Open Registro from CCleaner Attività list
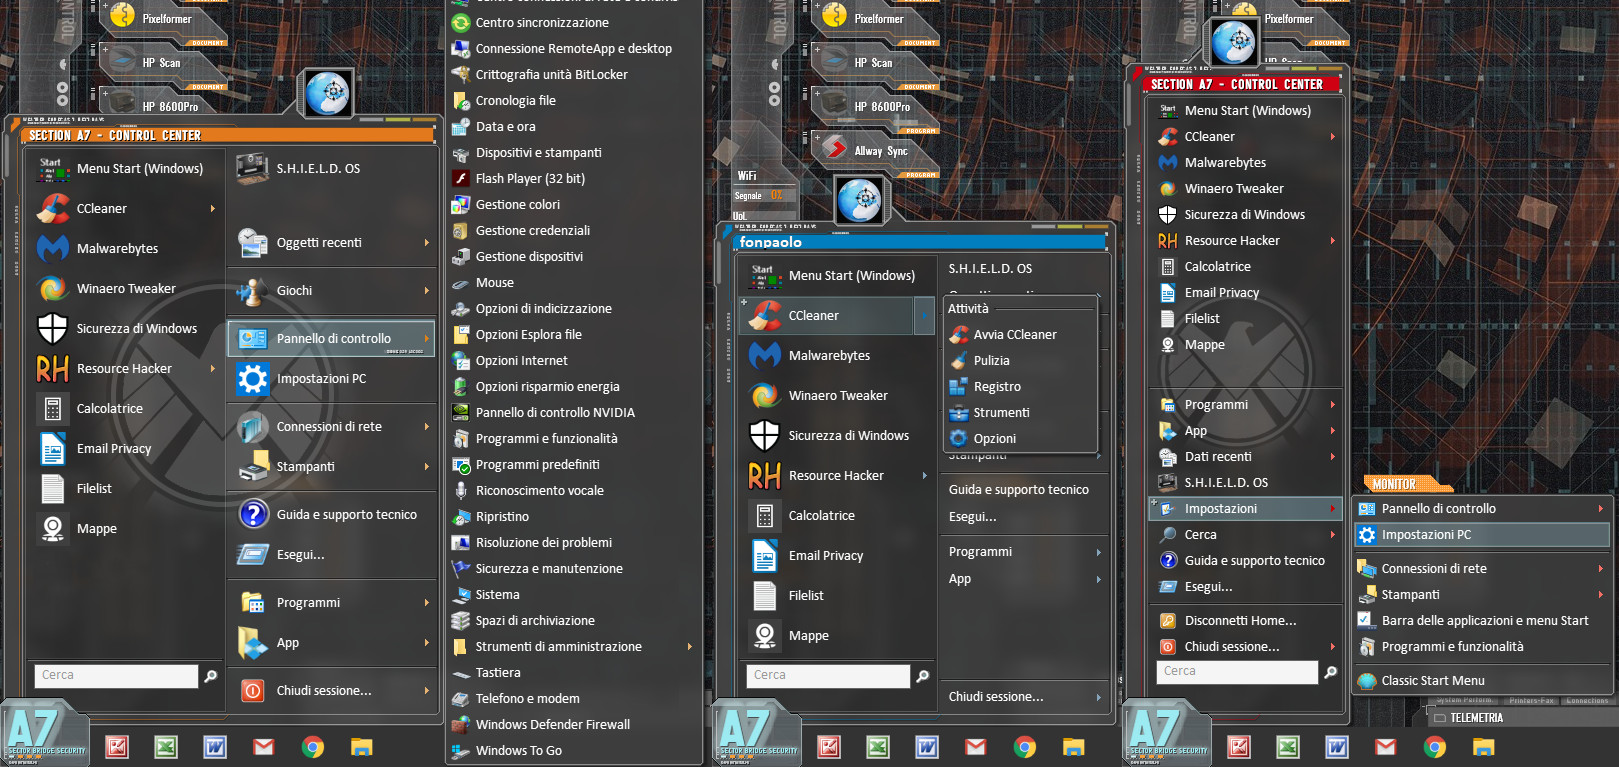1619x767 pixels. point(997,387)
